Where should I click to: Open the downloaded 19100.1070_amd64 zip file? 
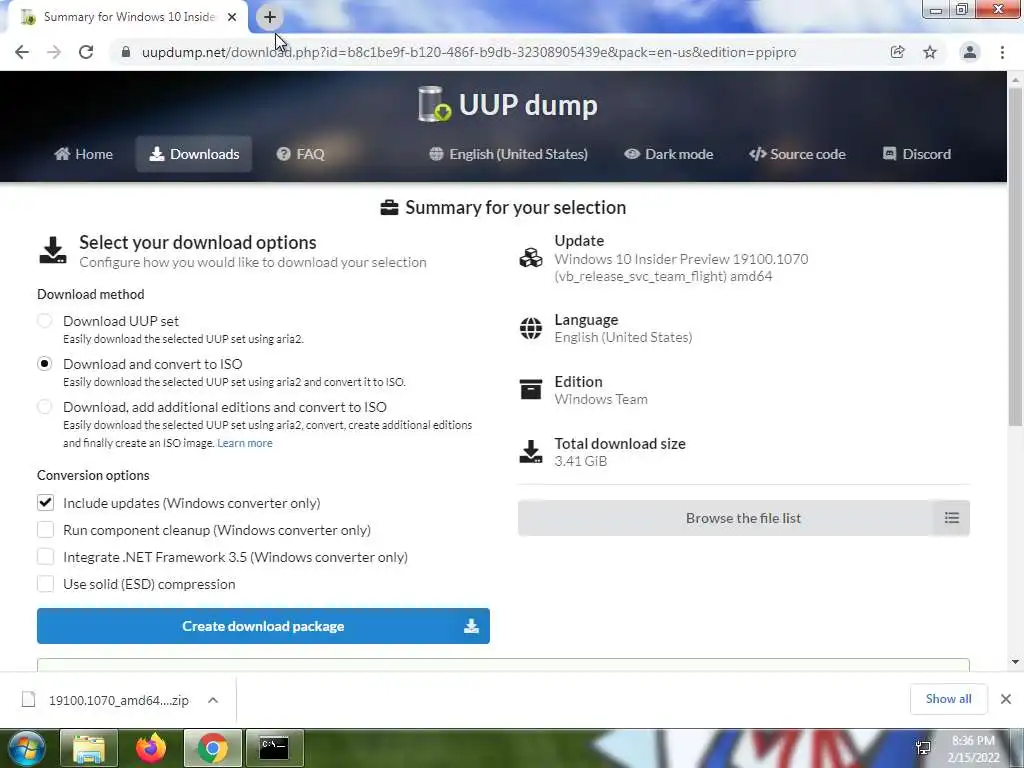tap(118, 700)
